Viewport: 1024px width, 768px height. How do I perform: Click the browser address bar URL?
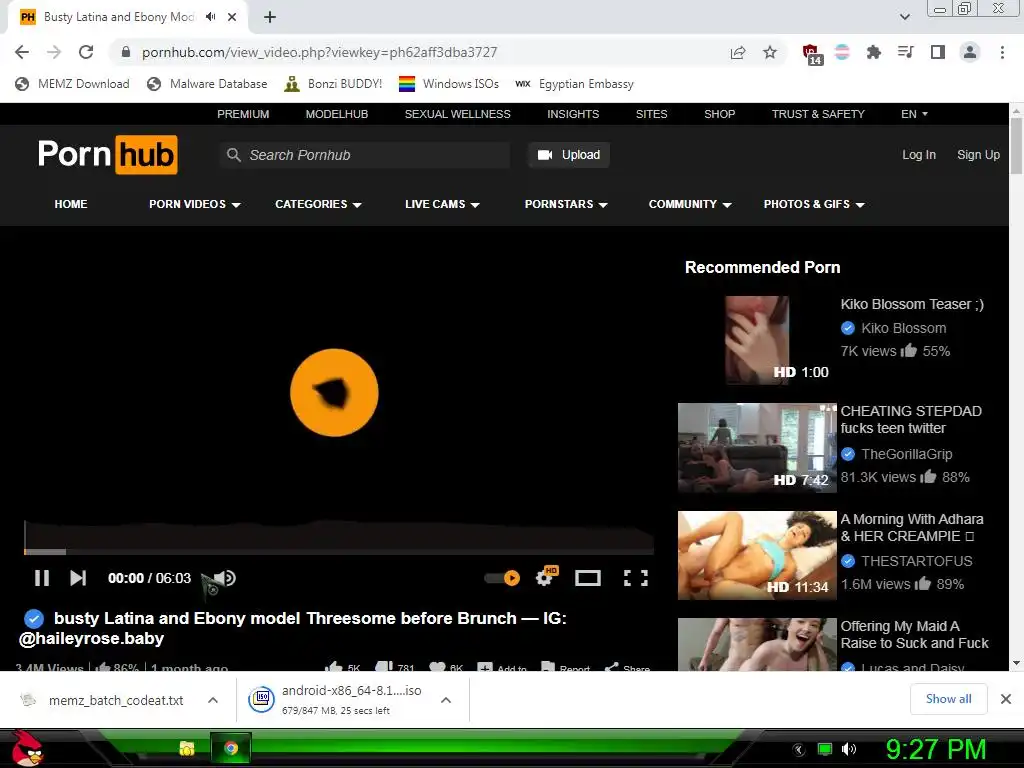coord(319,52)
